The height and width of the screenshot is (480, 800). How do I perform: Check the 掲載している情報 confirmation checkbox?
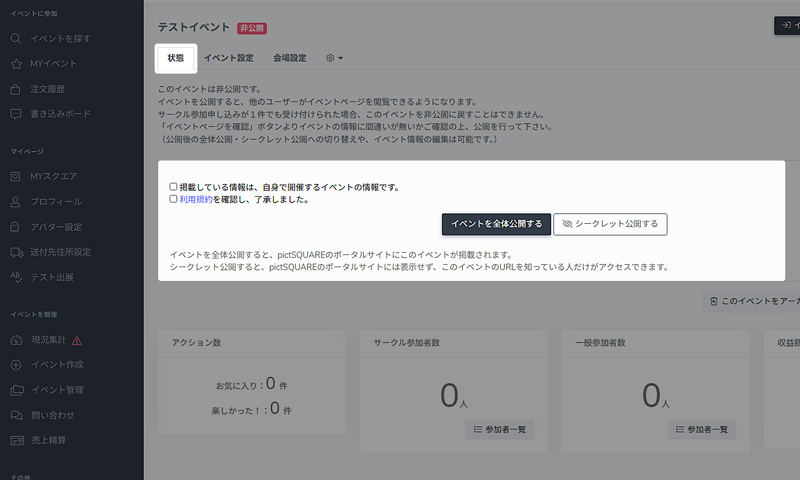pos(173,187)
